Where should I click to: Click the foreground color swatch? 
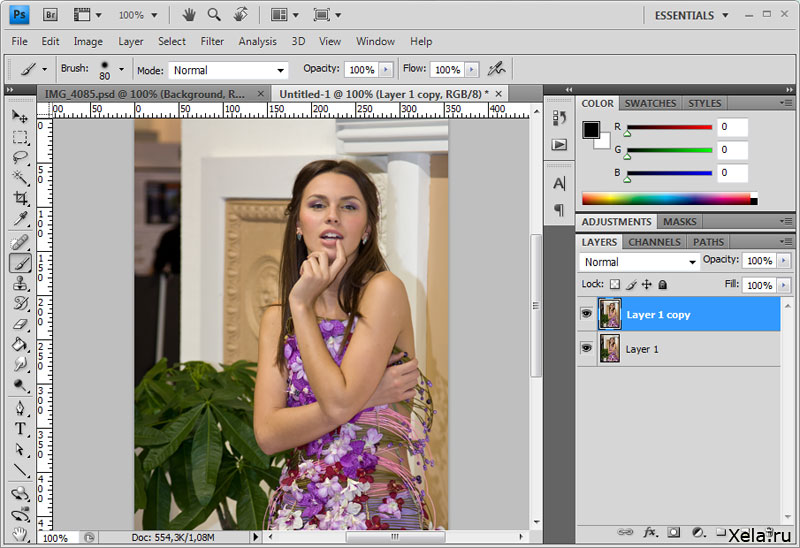click(591, 130)
